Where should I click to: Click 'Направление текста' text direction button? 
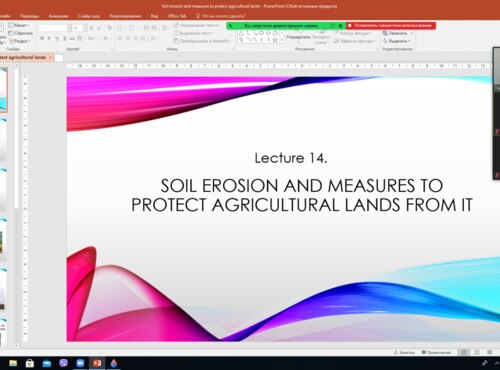[x=197, y=25]
